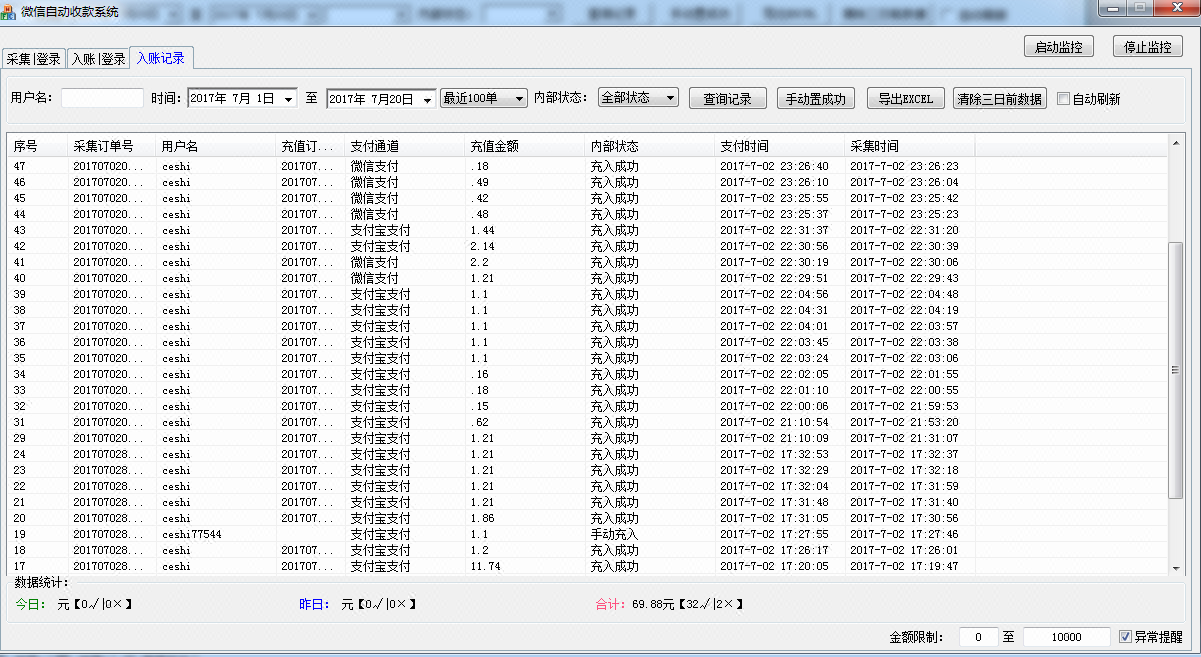
Task: Click the application icon in the title bar
Action: 8,10
